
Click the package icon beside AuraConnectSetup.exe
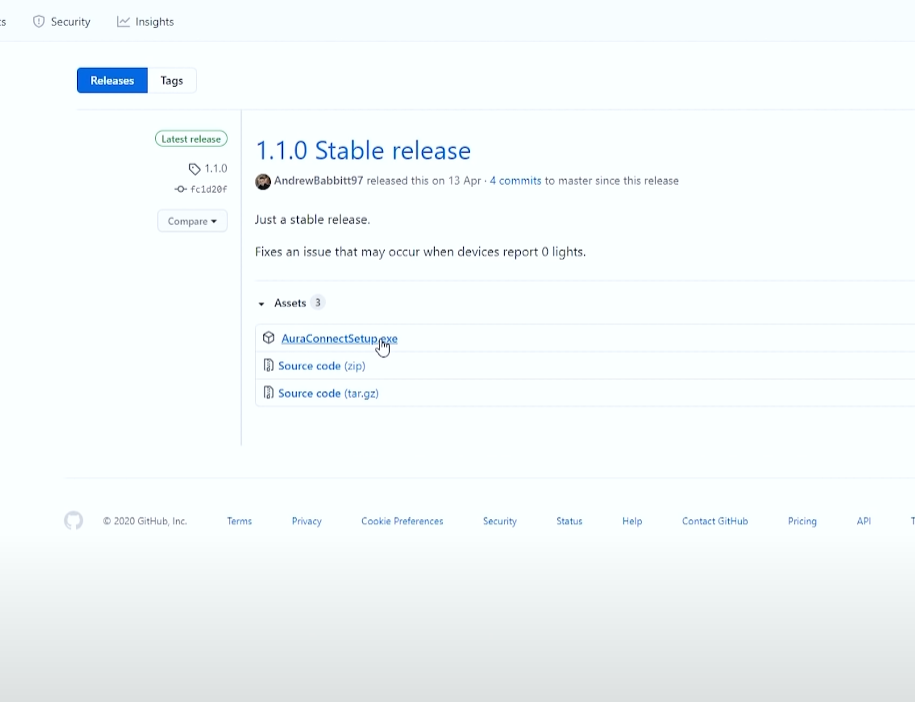(268, 338)
